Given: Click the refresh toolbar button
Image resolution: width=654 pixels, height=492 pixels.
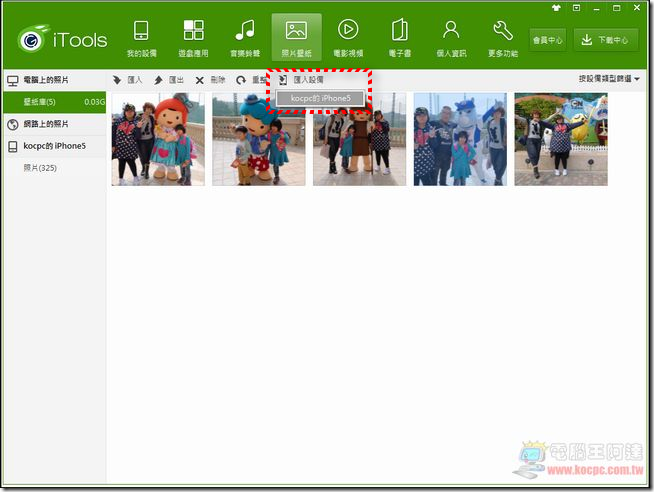Looking at the screenshot, I should (x=250, y=80).
